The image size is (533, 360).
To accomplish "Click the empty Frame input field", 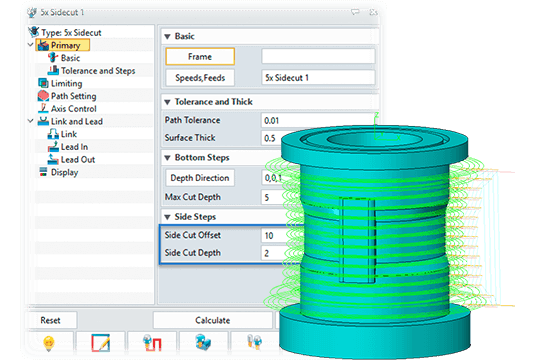I will point(318,56).
